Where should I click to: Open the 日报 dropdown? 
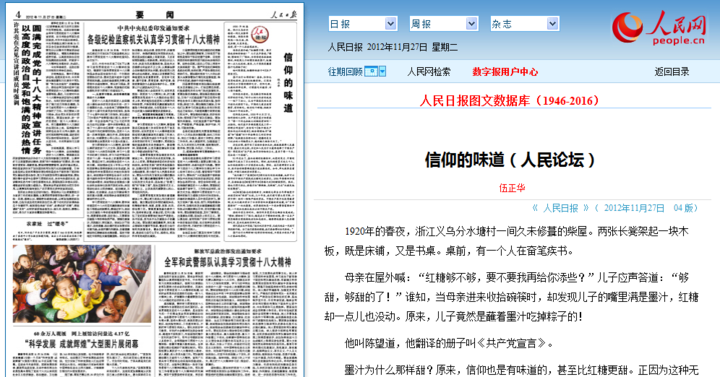point(362,23)
